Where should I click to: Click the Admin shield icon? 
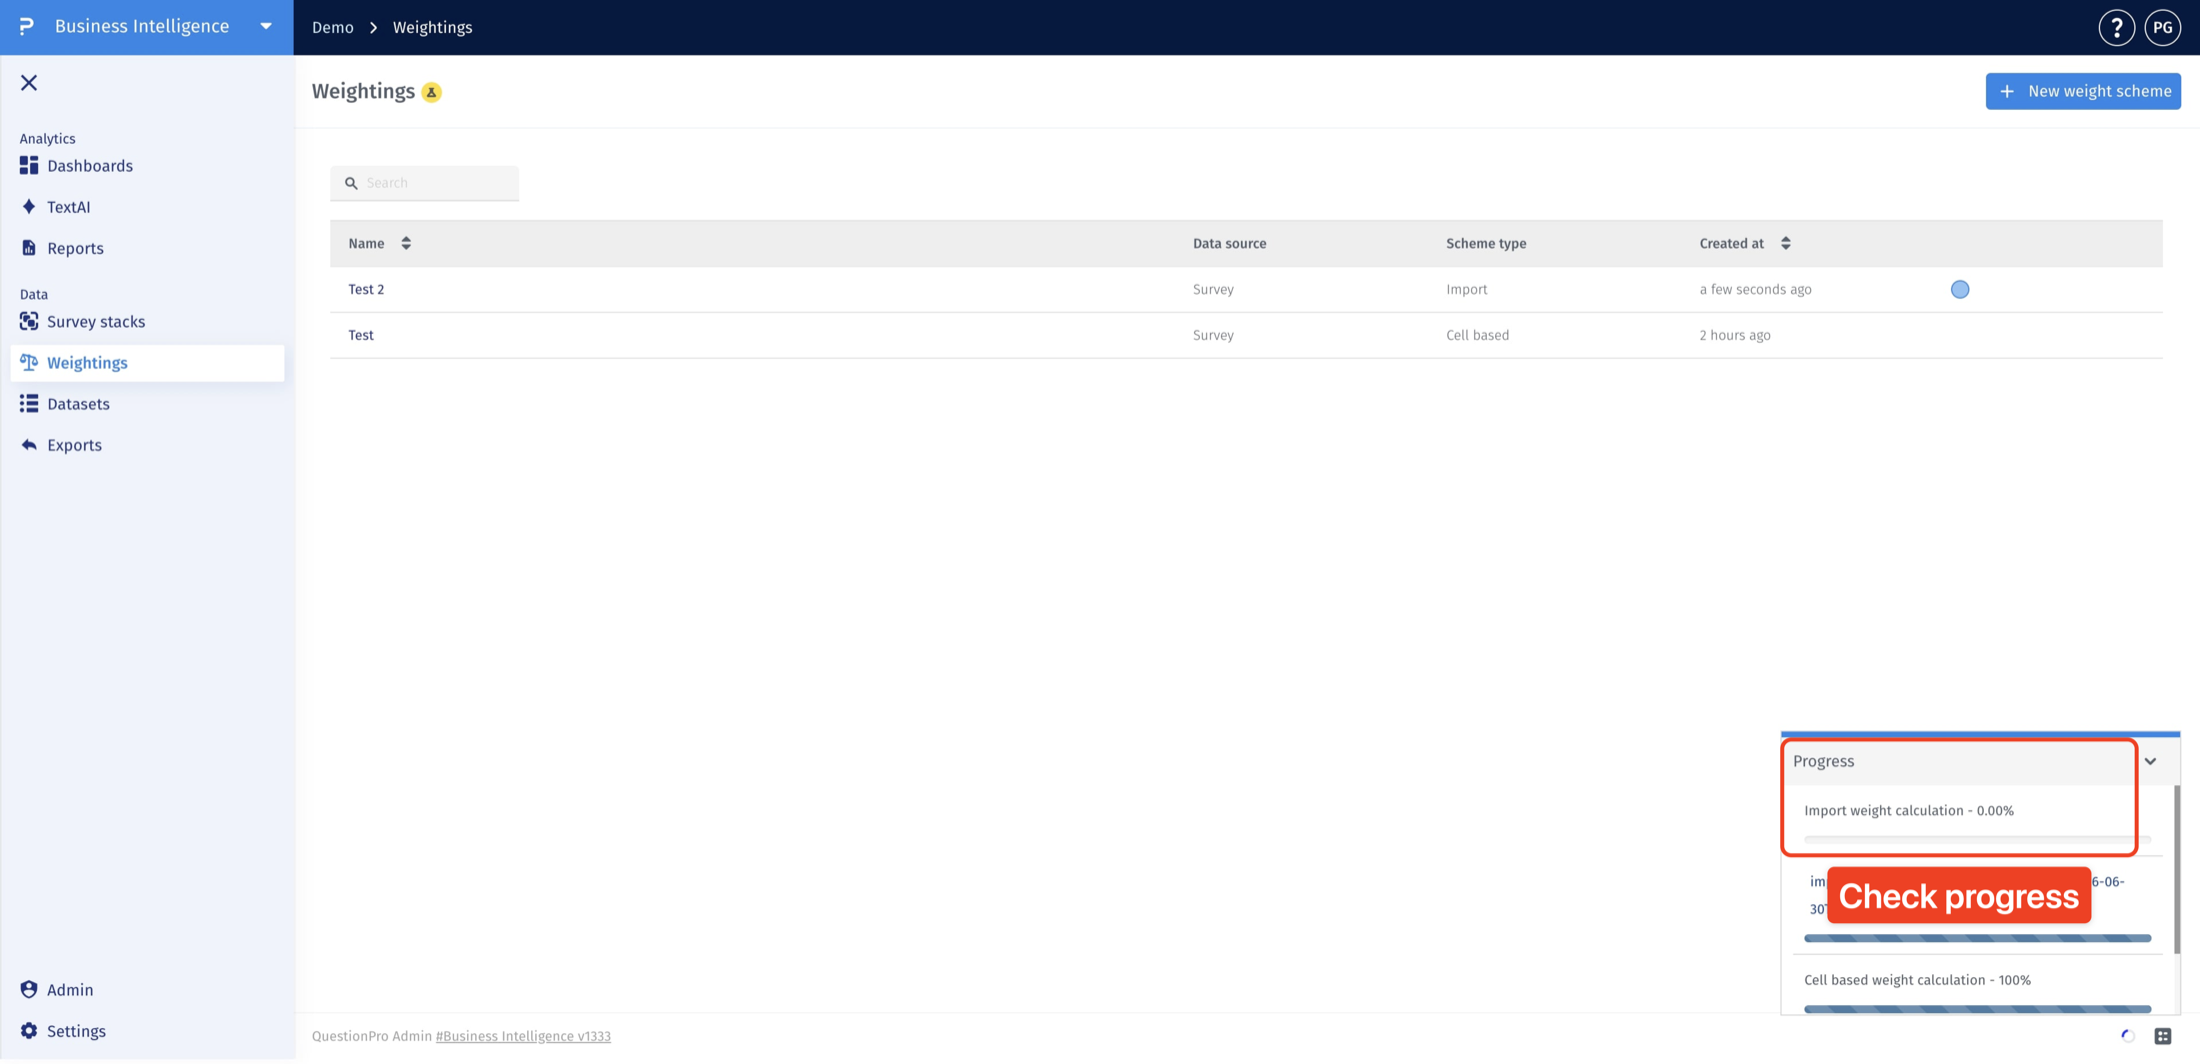coord(29,989)
